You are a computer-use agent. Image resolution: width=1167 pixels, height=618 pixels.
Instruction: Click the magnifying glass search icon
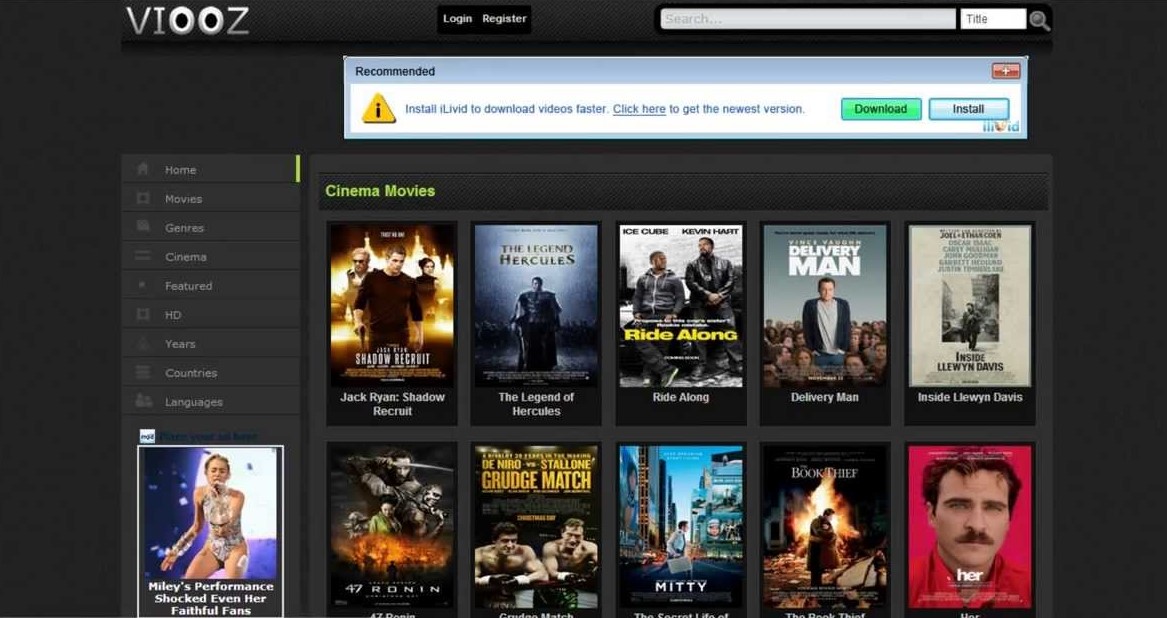1038,19
